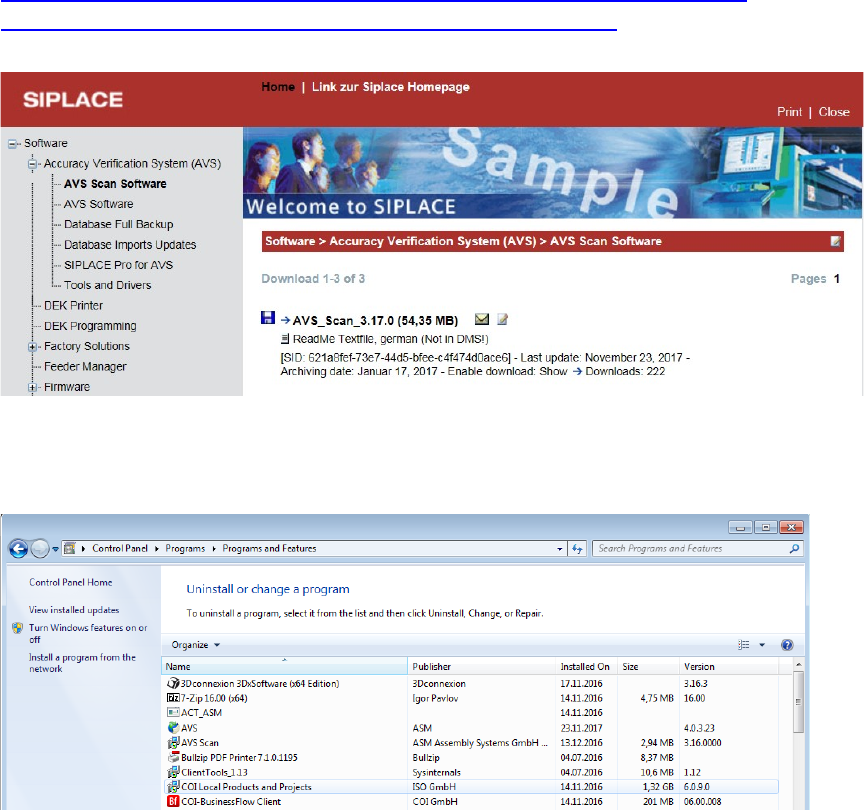The height and width of the screenshot is (810, 864).
Task: Open the view options dropdown arrow
Action: tap(762, 645)
